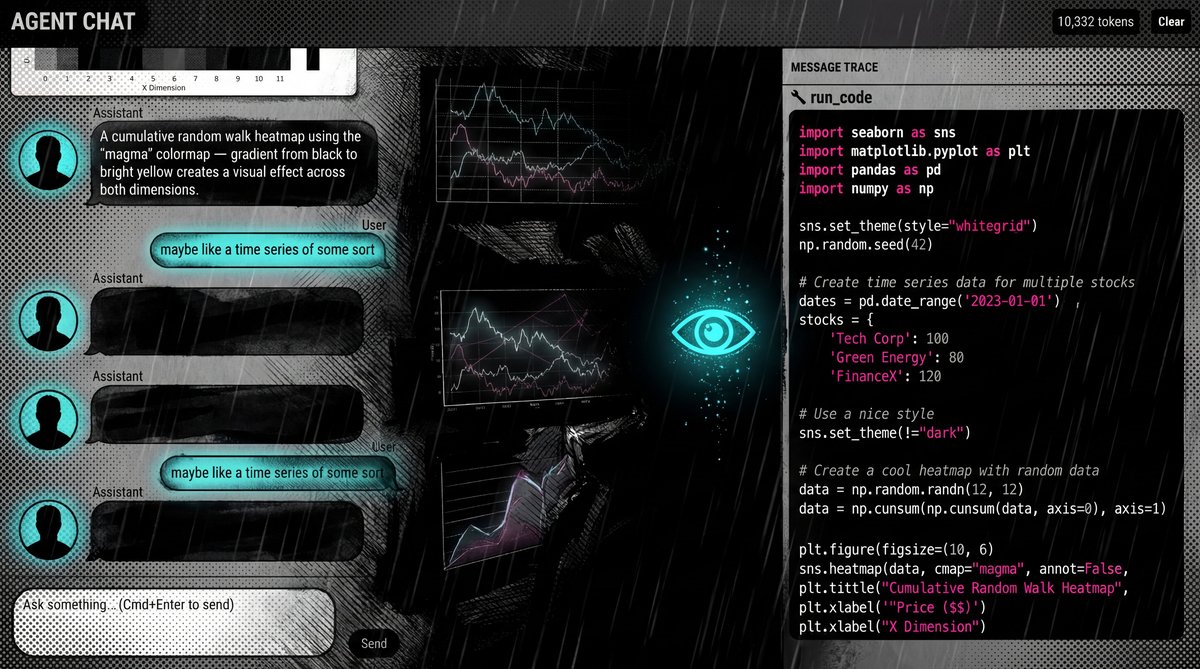This screenshot has height=669, width=1200.
Task: Click the cumulative random walk heatmap description bubble
Action: (x=235, y=162)
